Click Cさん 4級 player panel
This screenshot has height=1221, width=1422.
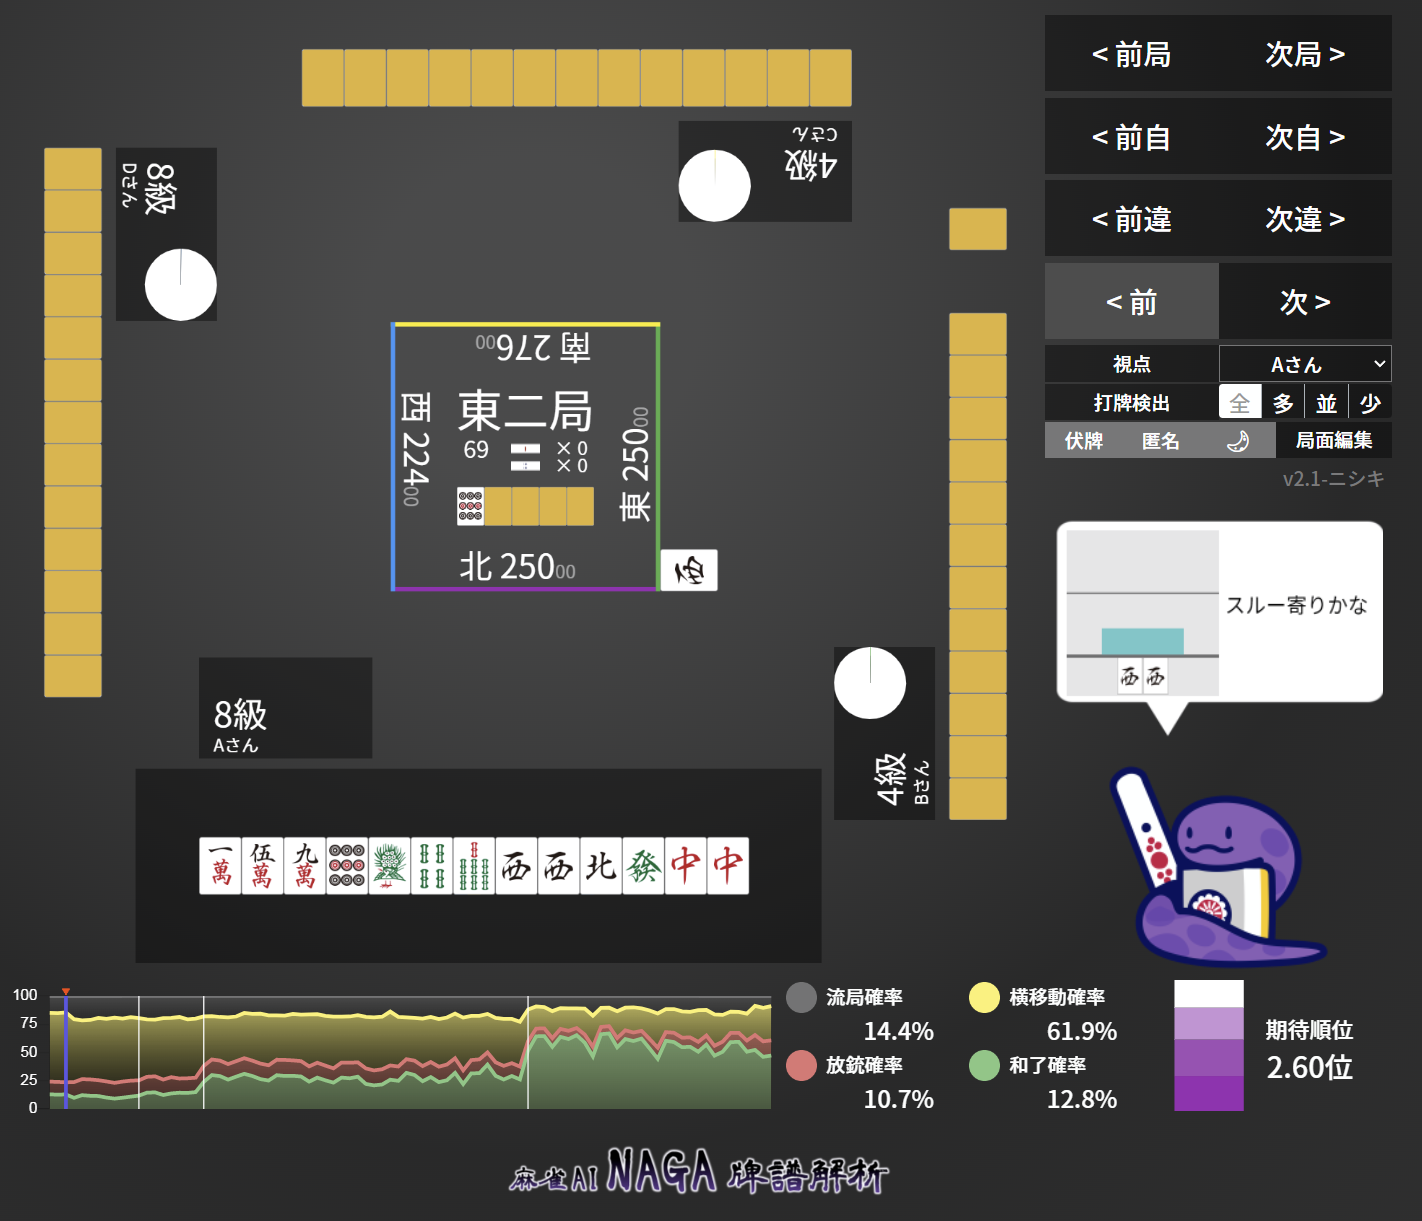point(765,171)
